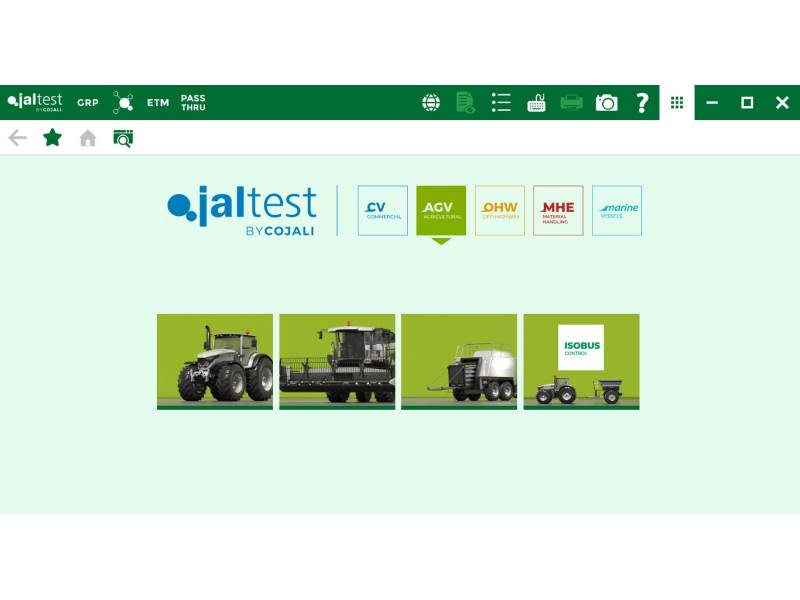Open the language globe icon

coord(430,101)
